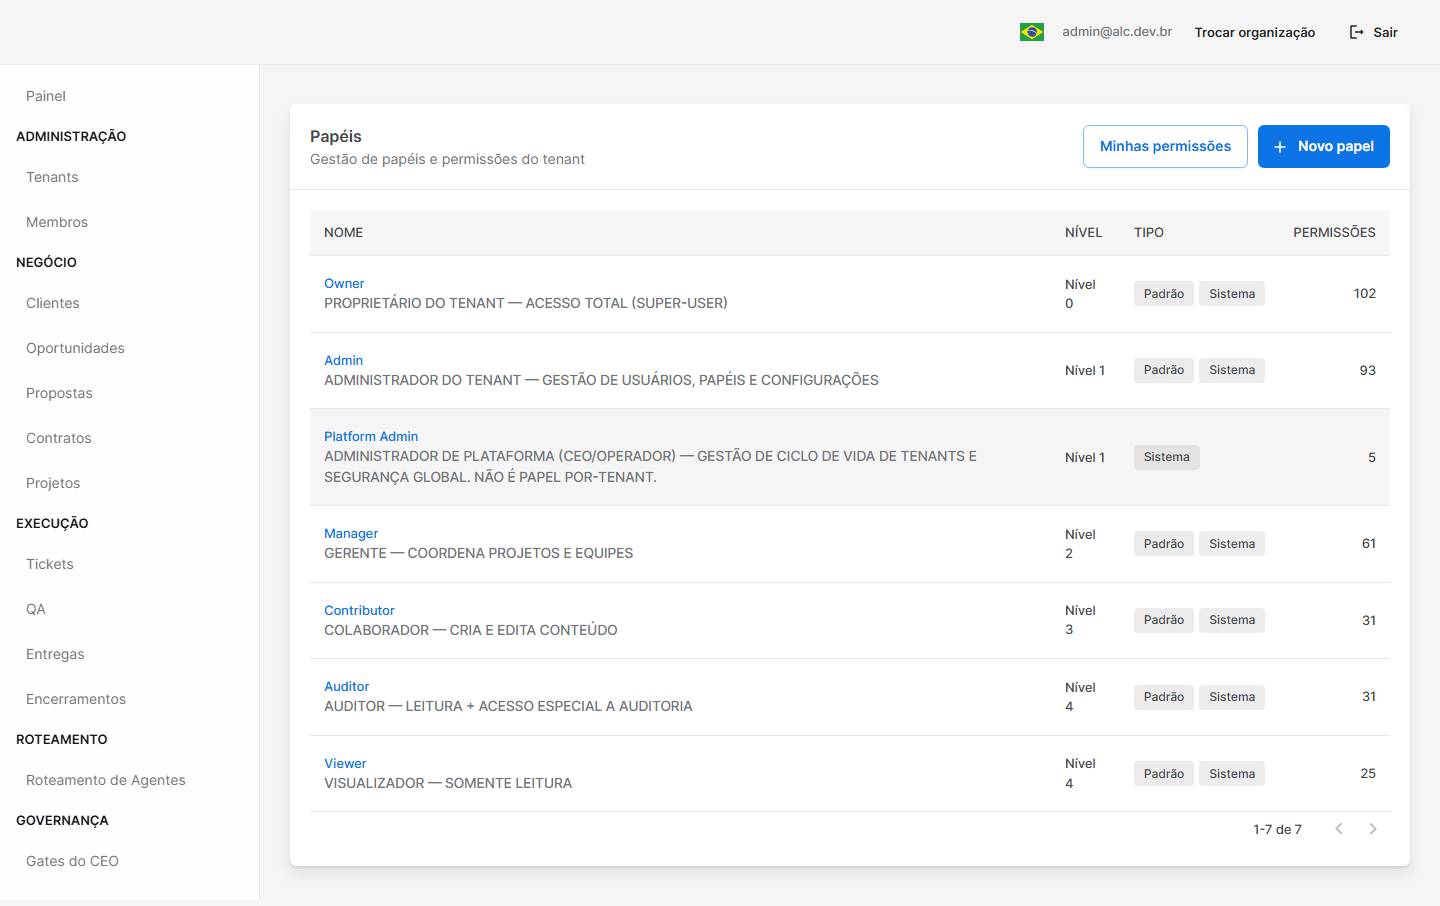Open Tenants in the sidebar

coord(52,177)
